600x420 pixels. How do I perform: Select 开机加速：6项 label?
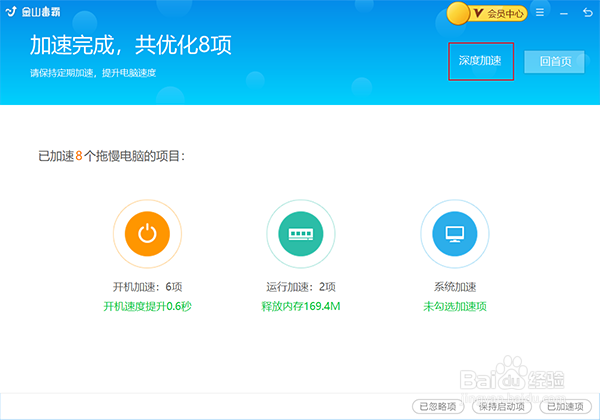148,287
